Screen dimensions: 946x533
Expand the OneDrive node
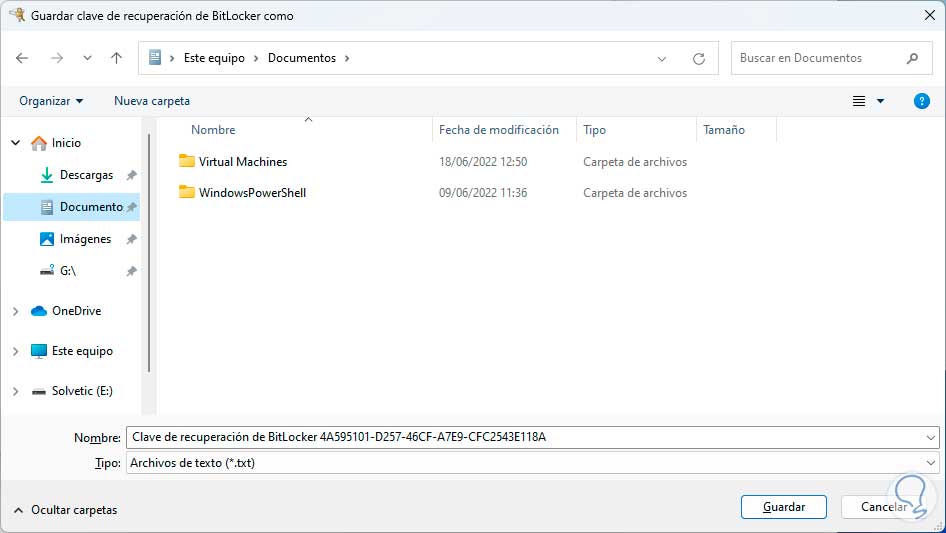tap(16, 311)
